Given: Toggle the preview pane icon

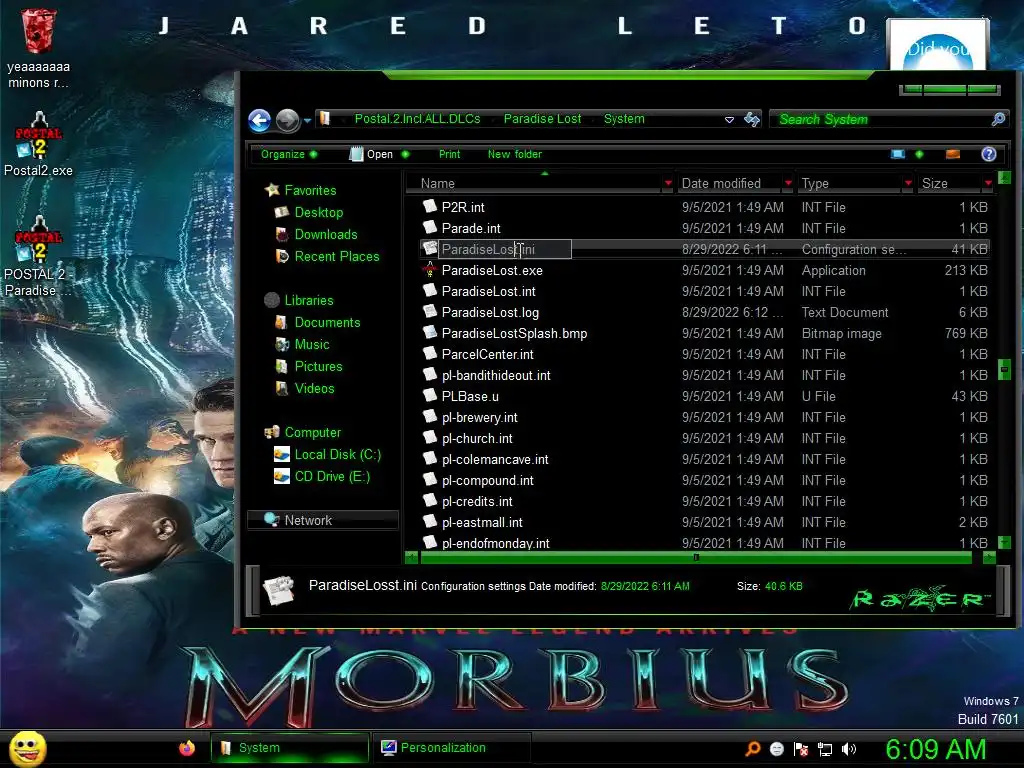Looking at the screenshot, I should click(x=953, y=154).
